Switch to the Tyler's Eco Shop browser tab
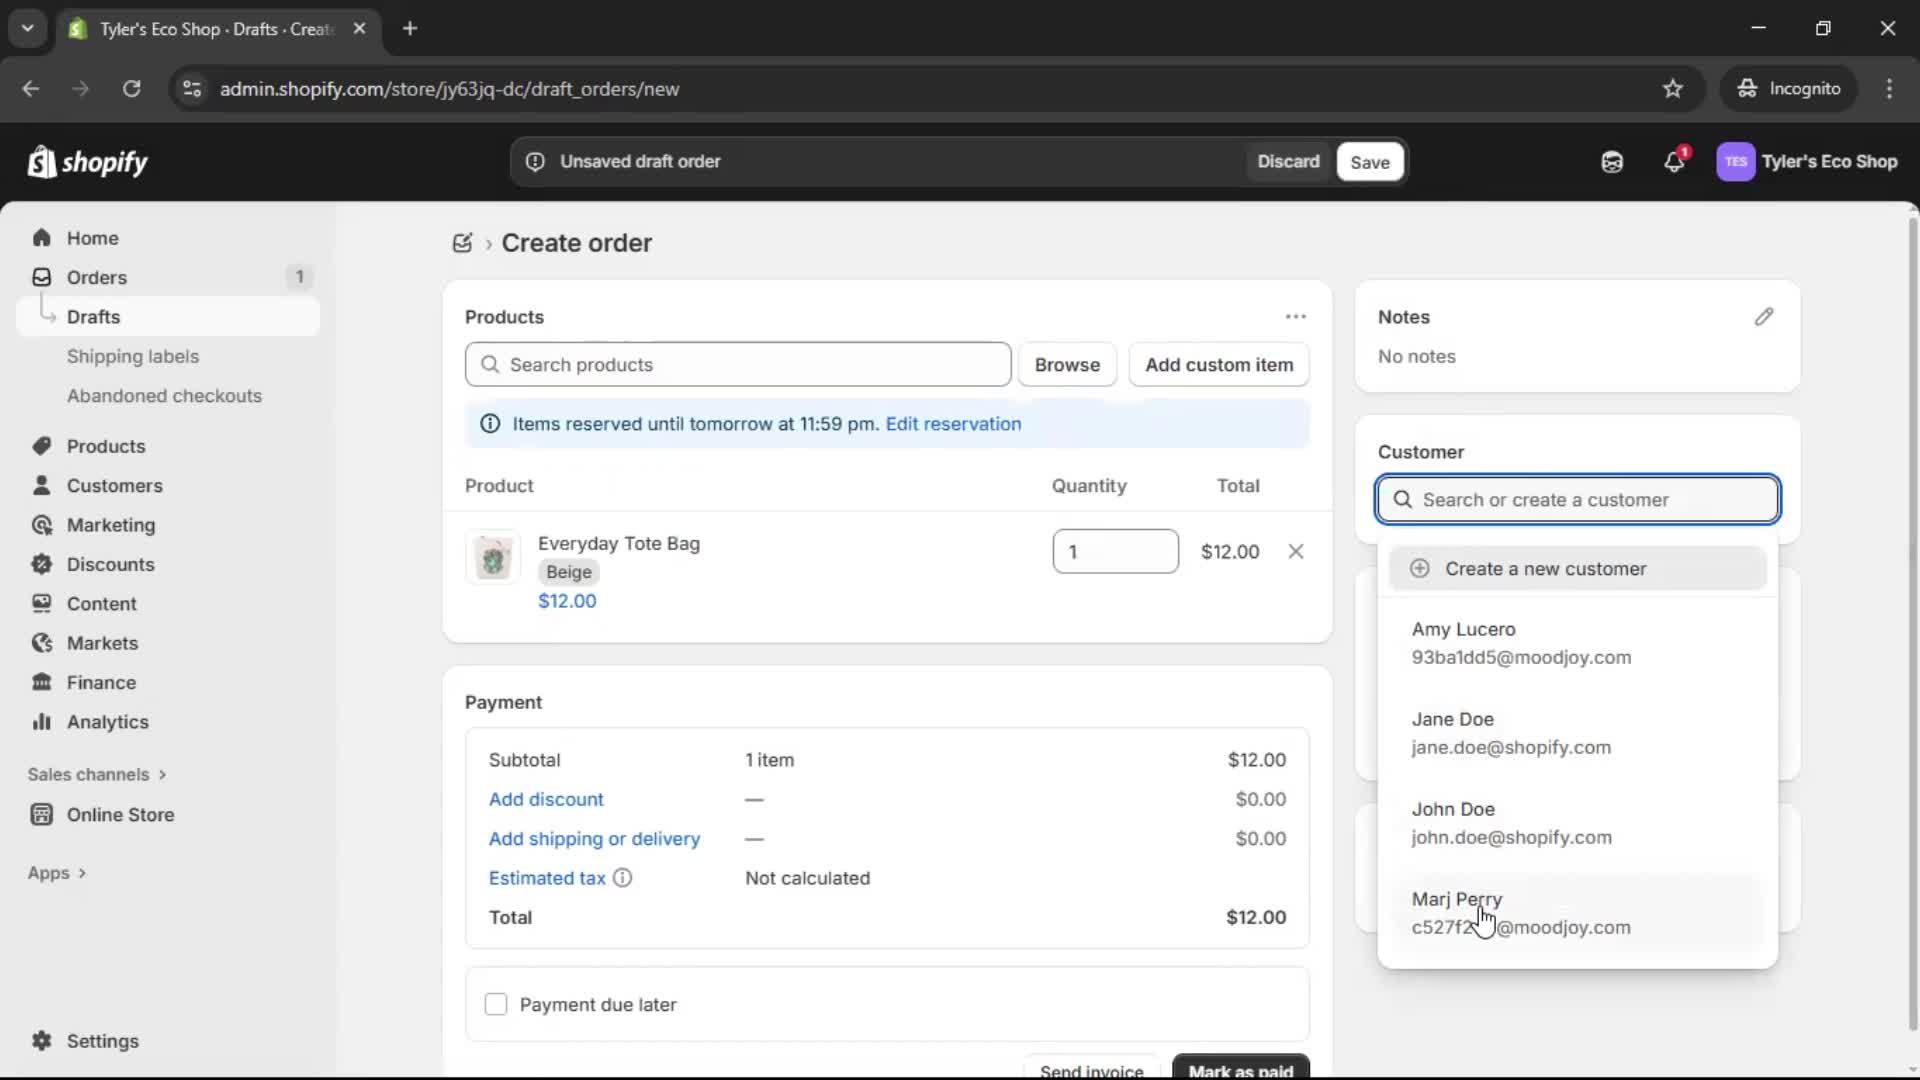This screenshot has width=1920, height=1080. coord(200,29)
